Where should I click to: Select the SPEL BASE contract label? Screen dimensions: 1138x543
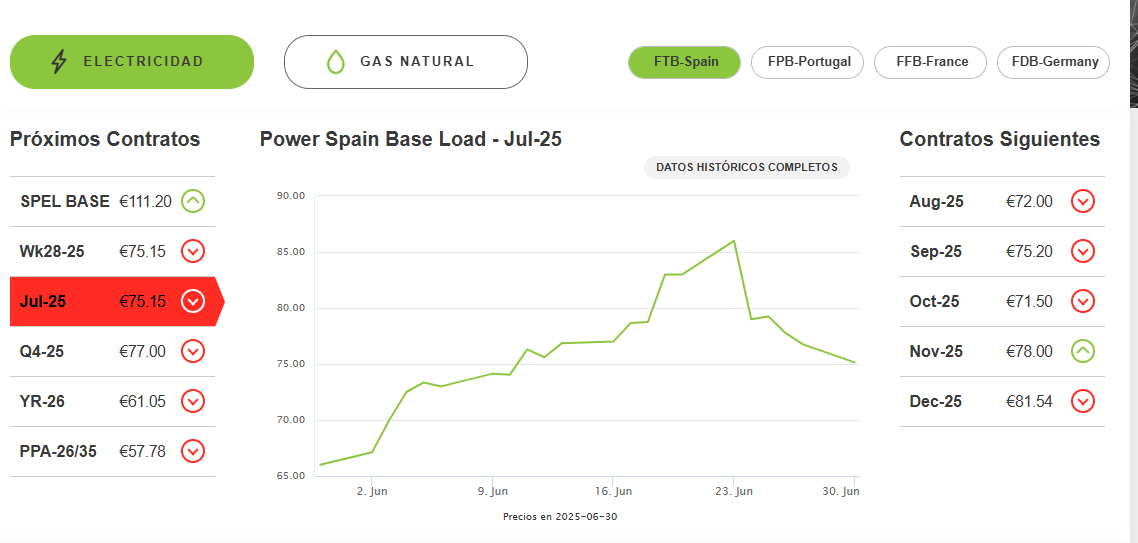(65, 201)
